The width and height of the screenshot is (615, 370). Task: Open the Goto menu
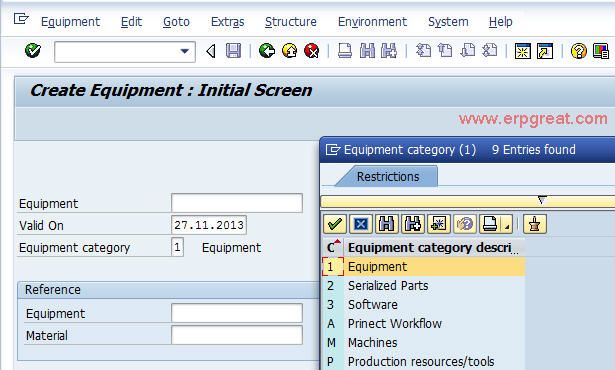pos(176,22)
